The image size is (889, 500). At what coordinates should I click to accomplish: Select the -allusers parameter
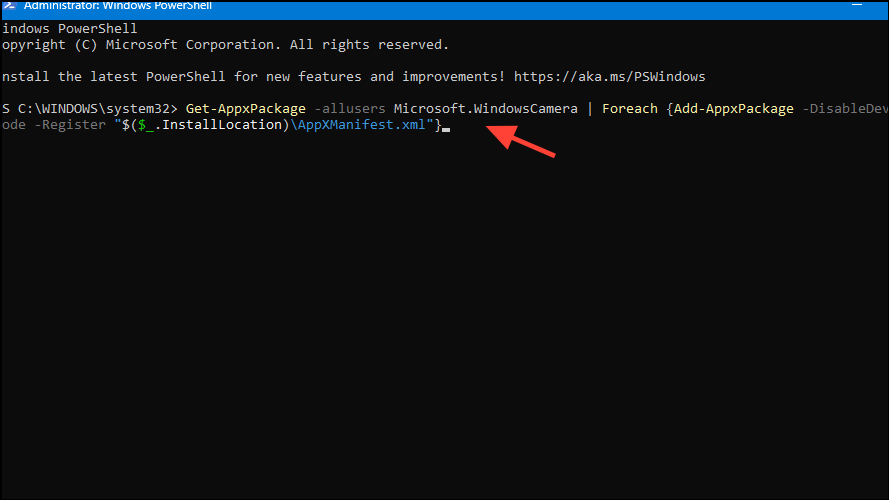coord(350,109)
